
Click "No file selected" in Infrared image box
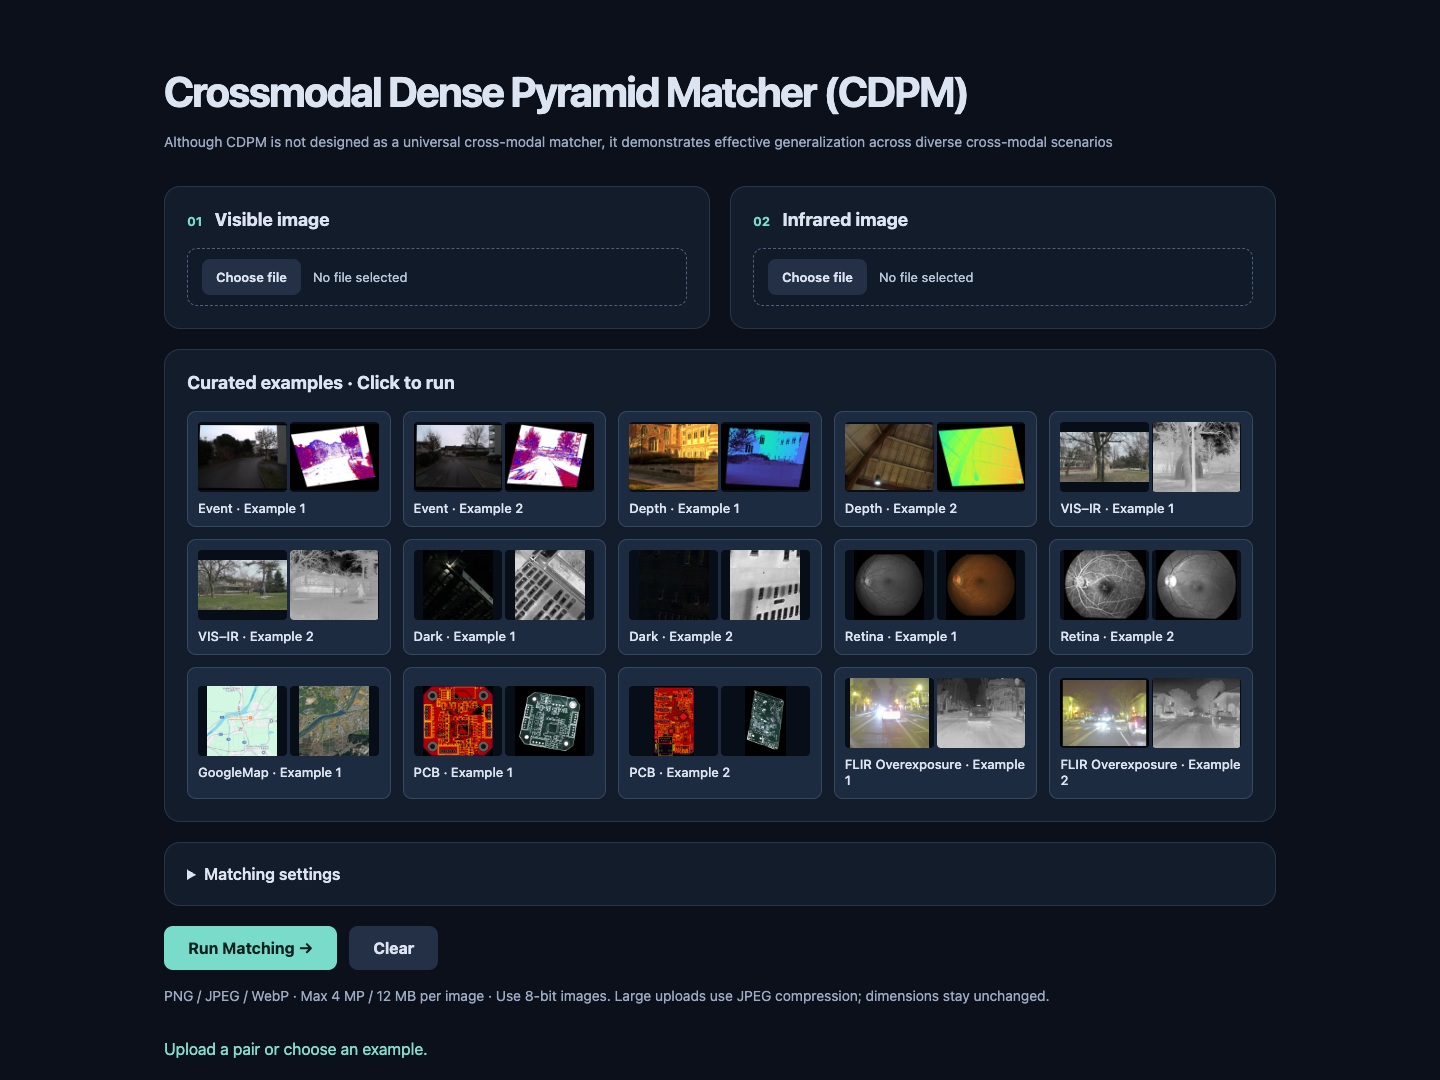(926, 277)
